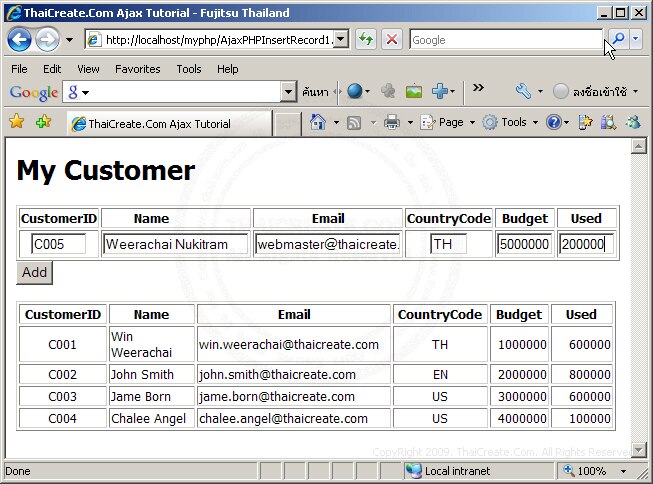Viewport: 653px width, 484px height.
Task: Click the magnifier Search button
Action: [x=618, y=39]
